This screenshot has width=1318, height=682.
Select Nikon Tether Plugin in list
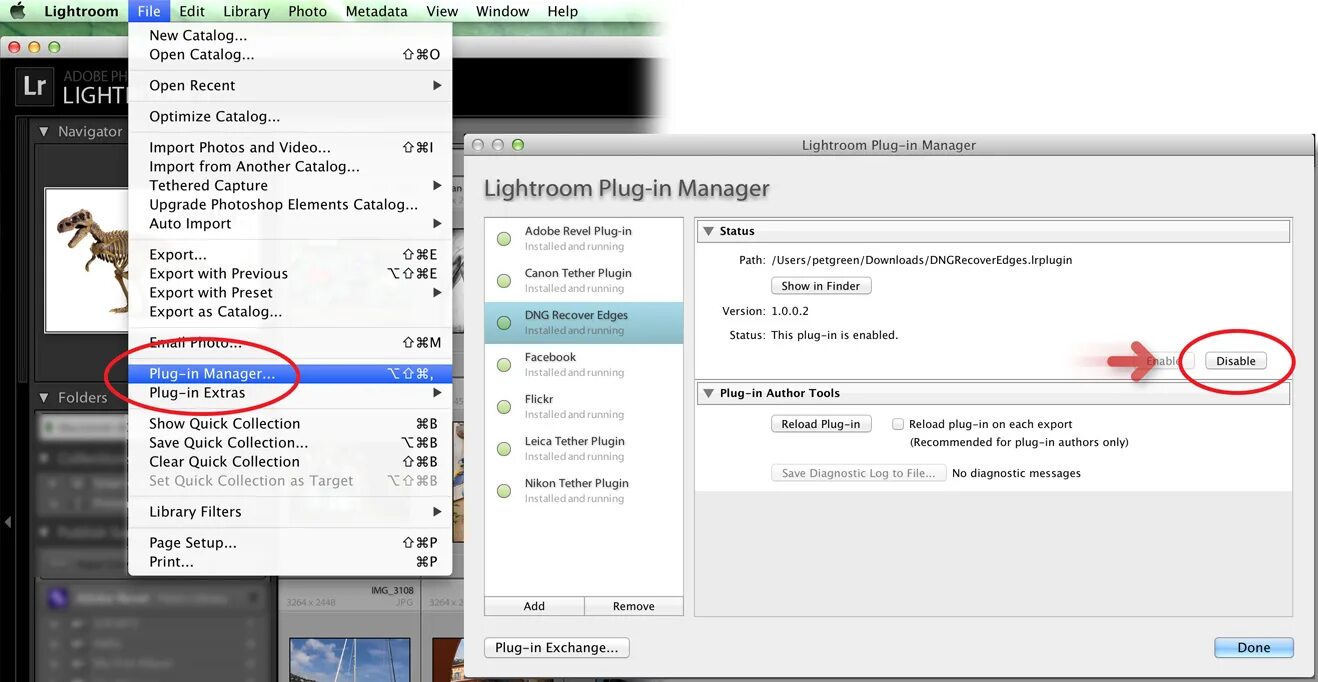click(584, 491)
